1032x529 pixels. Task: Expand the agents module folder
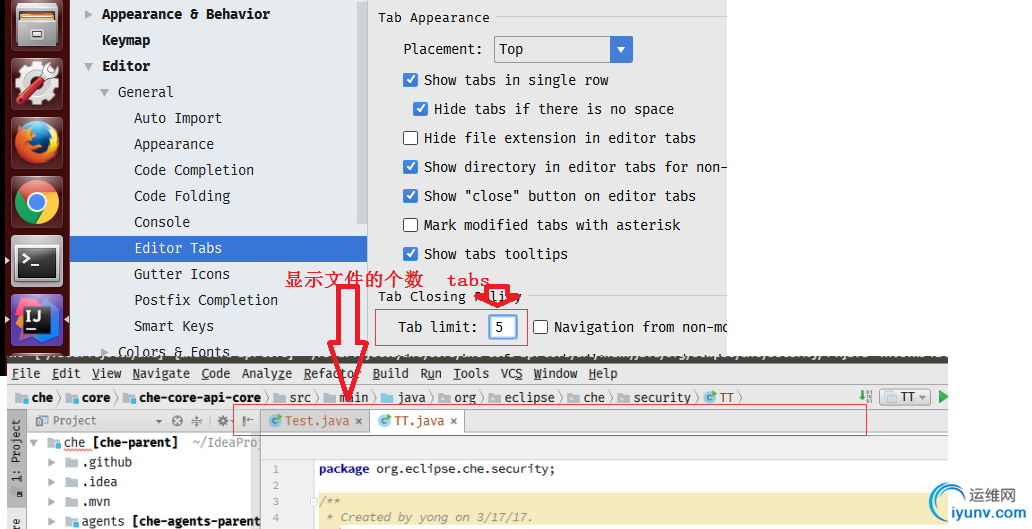click(52, 522)
